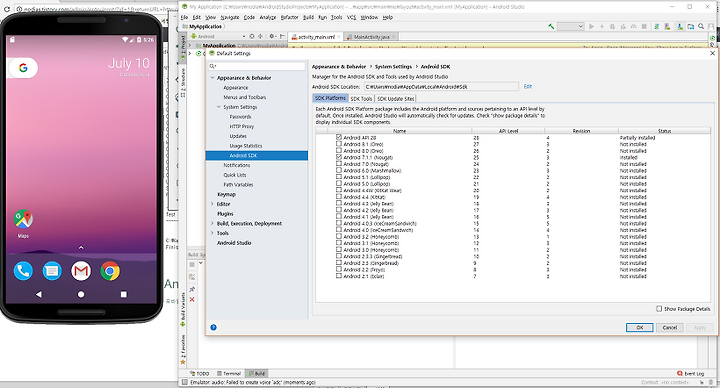
Task: Open Chrome app on emulator dock
Action: pyautogui.click(x=110, y=271)
